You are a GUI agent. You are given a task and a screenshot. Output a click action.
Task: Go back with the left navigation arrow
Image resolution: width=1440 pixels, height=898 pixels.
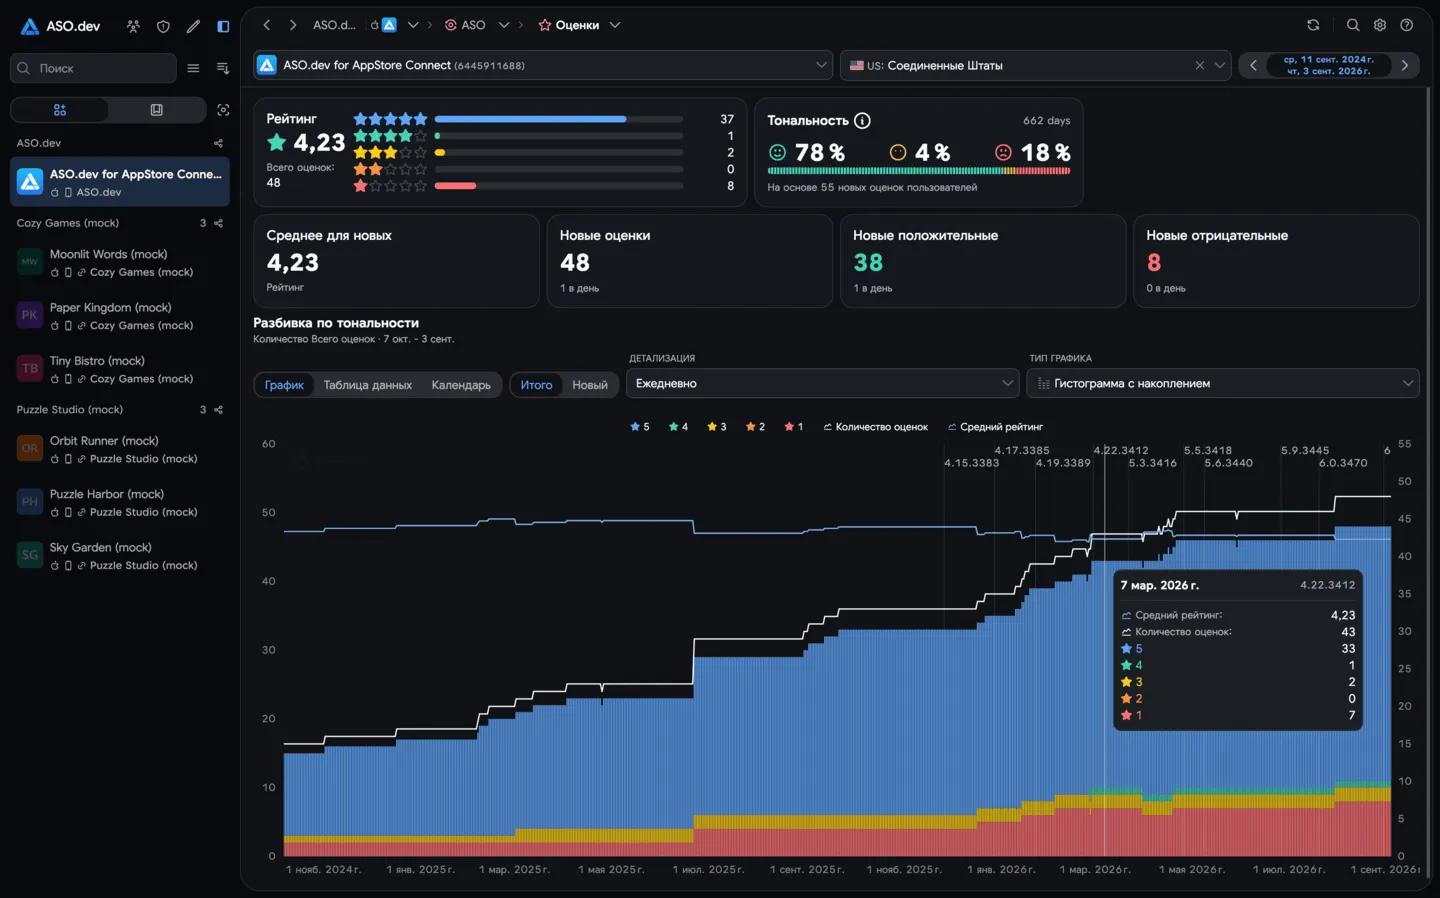pyautogui.click(x=267, y=25)
